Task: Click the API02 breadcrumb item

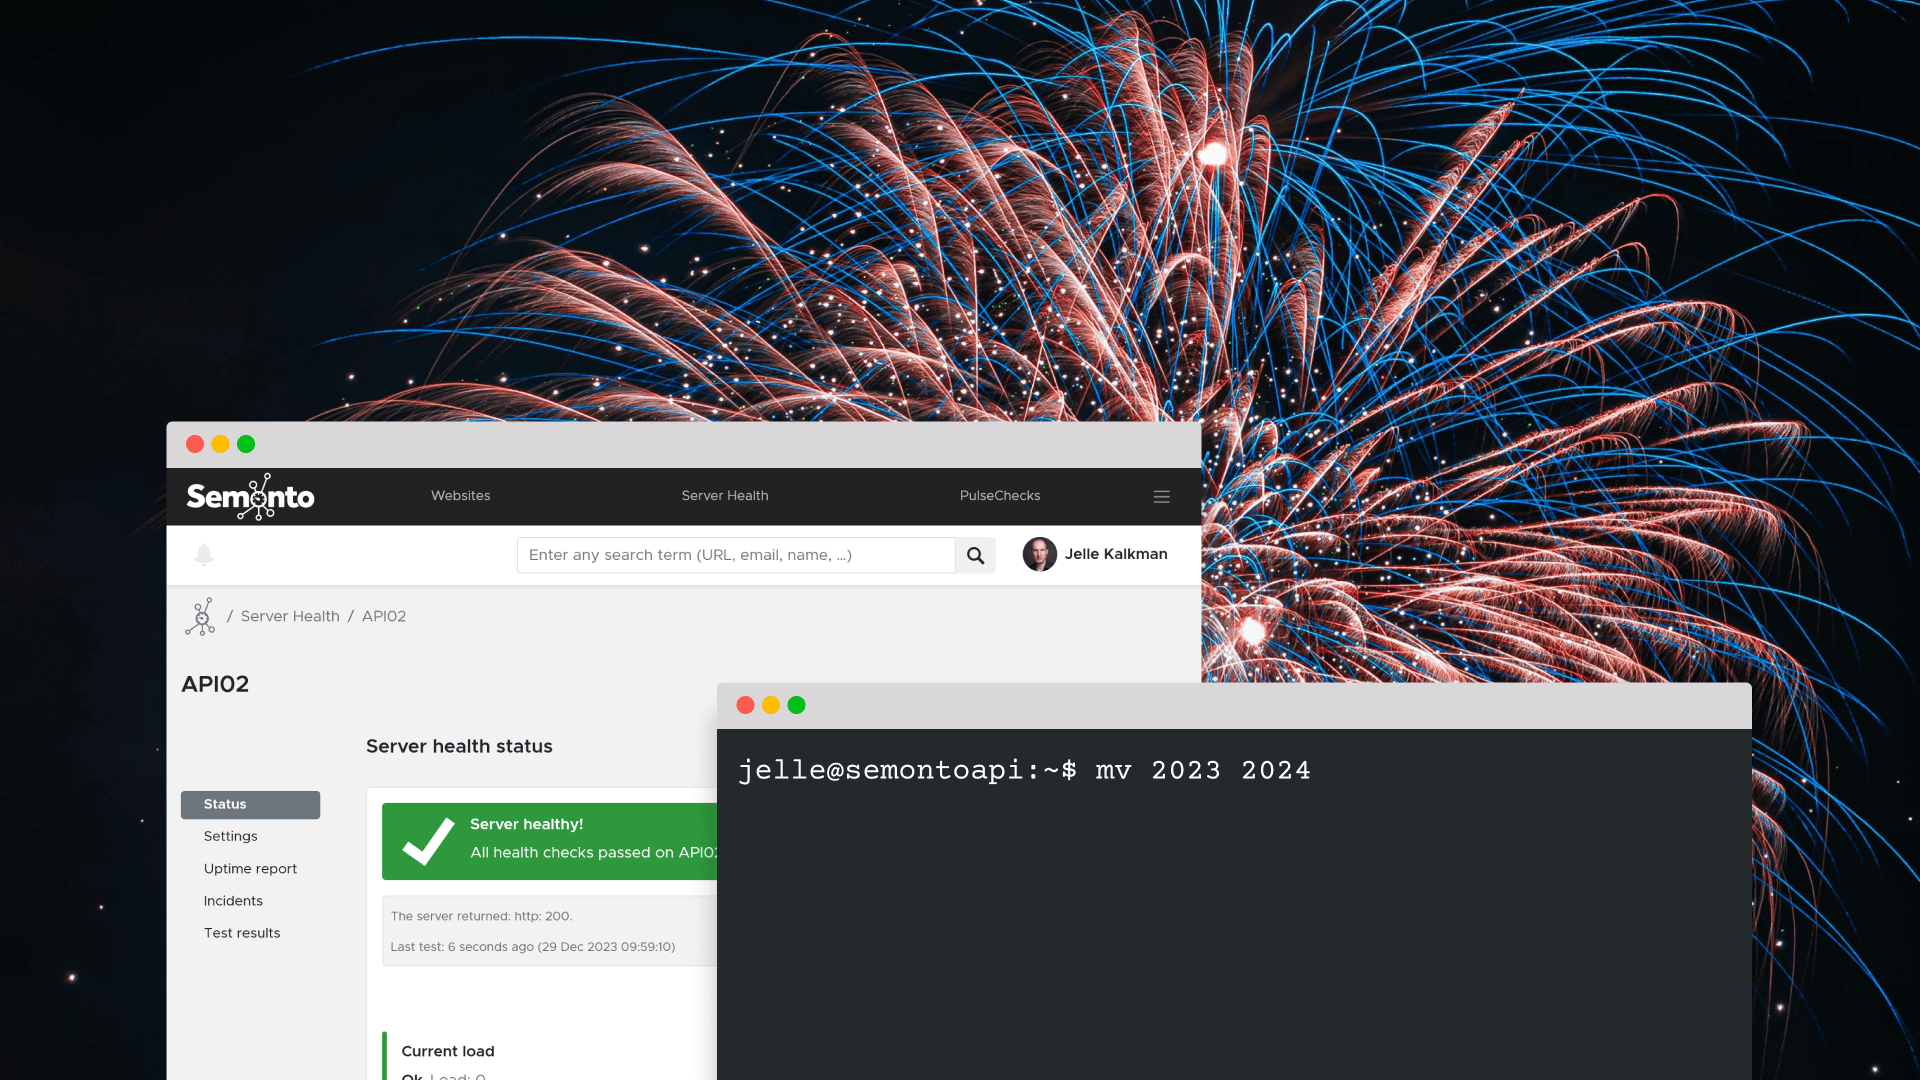Action: tap(384, 616)
